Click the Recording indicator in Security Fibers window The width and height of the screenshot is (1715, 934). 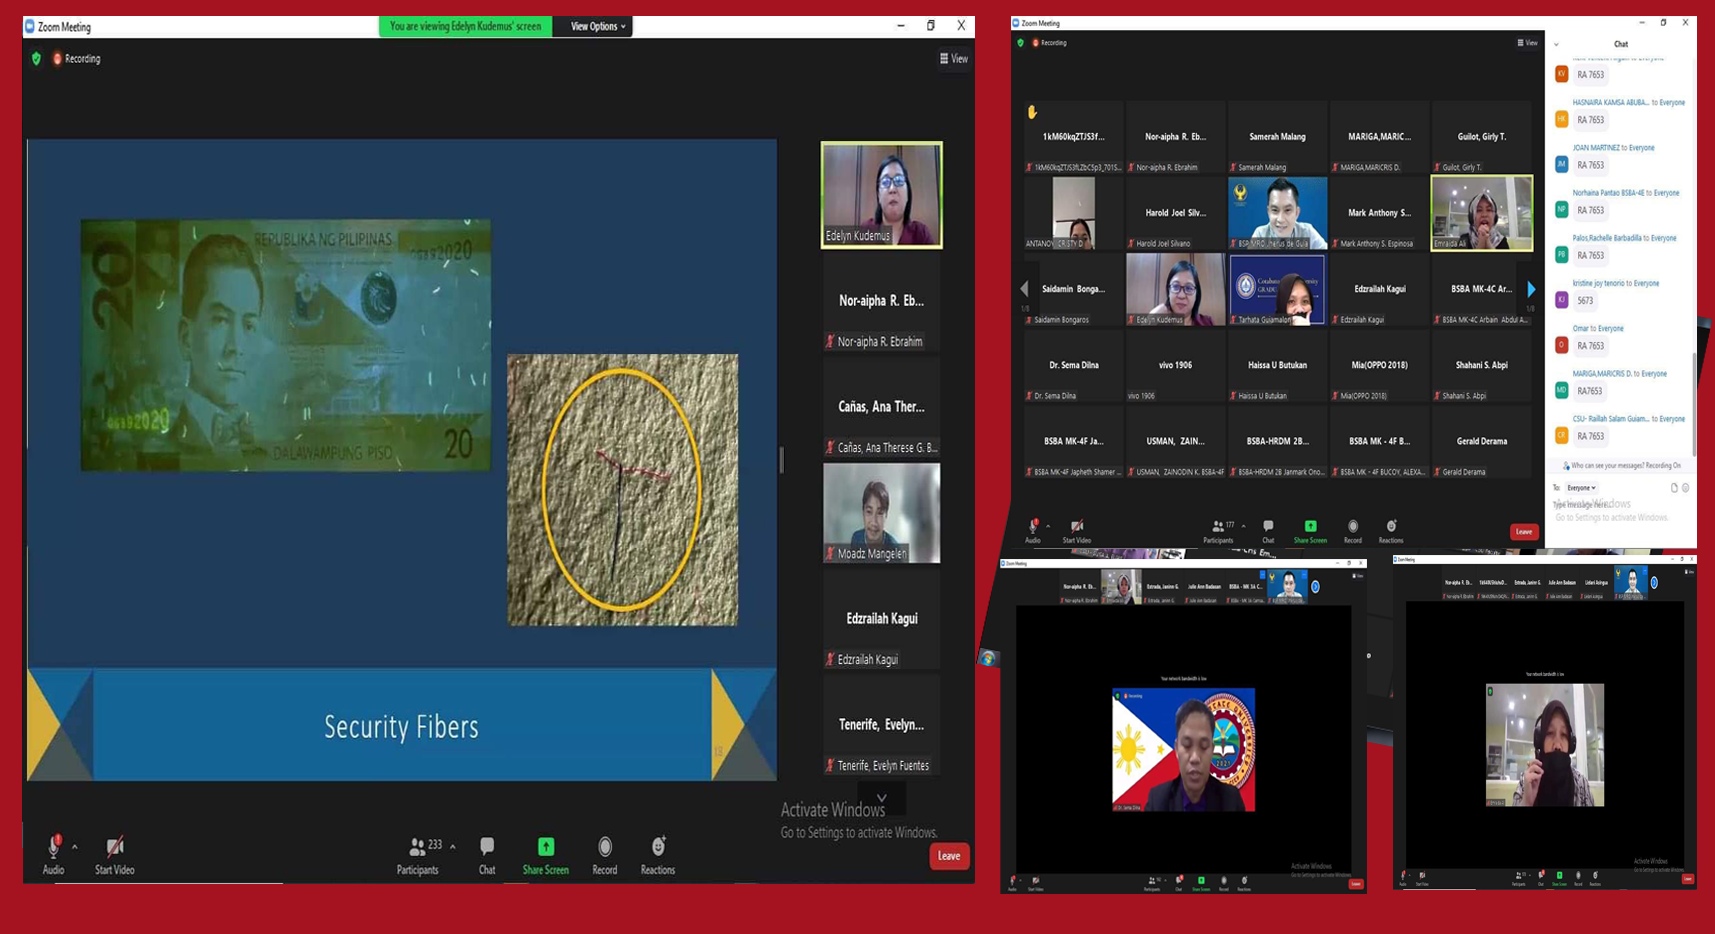pyautogui.click(x=76, y=59)
